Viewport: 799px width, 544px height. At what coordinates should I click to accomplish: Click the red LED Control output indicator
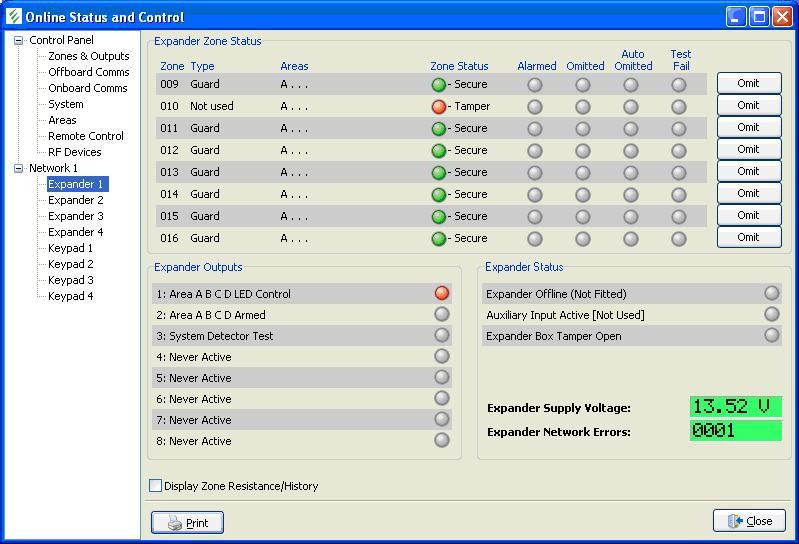tap(442, 293)
